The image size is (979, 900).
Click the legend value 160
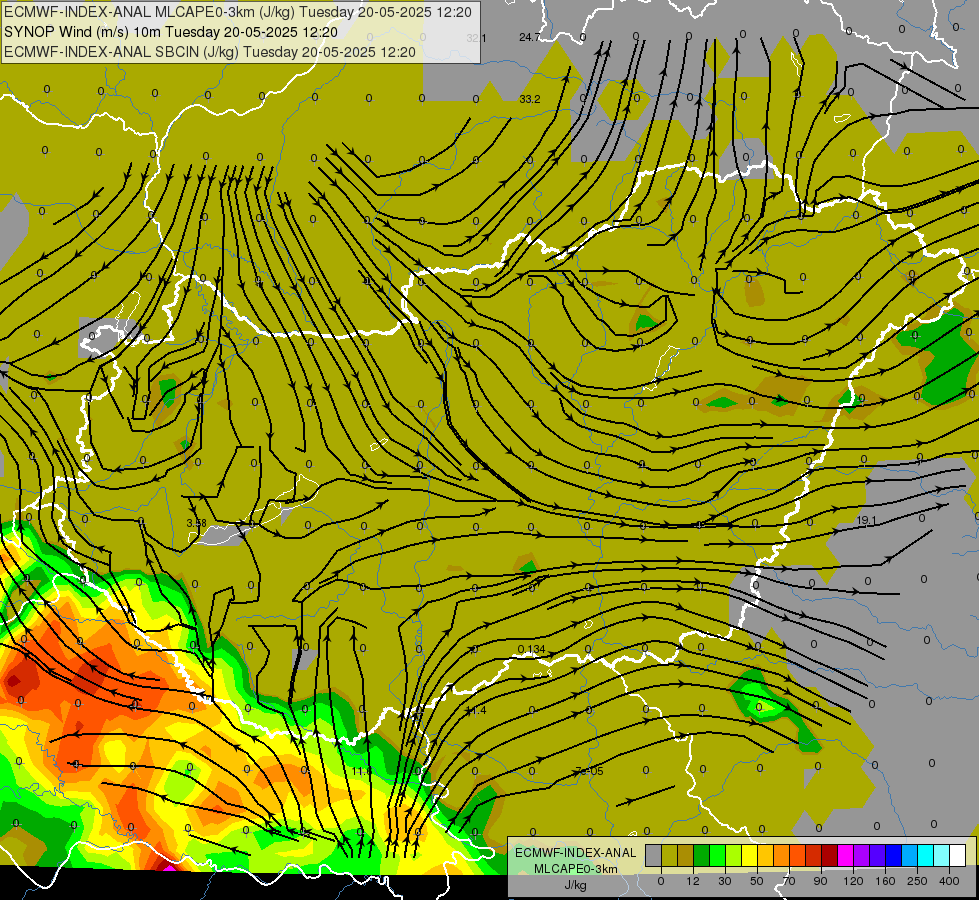[x=885, y=881]
